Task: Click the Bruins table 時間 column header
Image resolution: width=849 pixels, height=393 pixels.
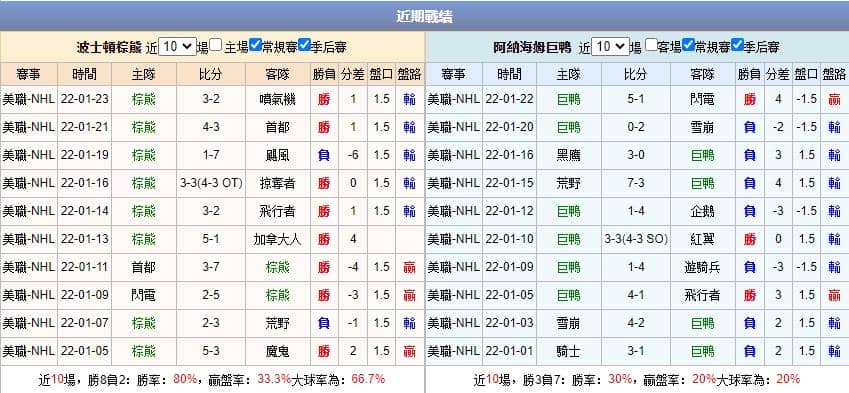Action: pyautogui.click(x=84, y=74)
